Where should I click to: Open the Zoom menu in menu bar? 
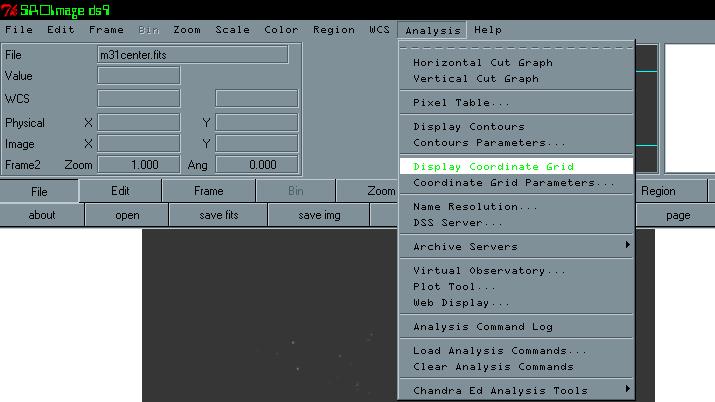pyautogui.click(x=187, y=30)
